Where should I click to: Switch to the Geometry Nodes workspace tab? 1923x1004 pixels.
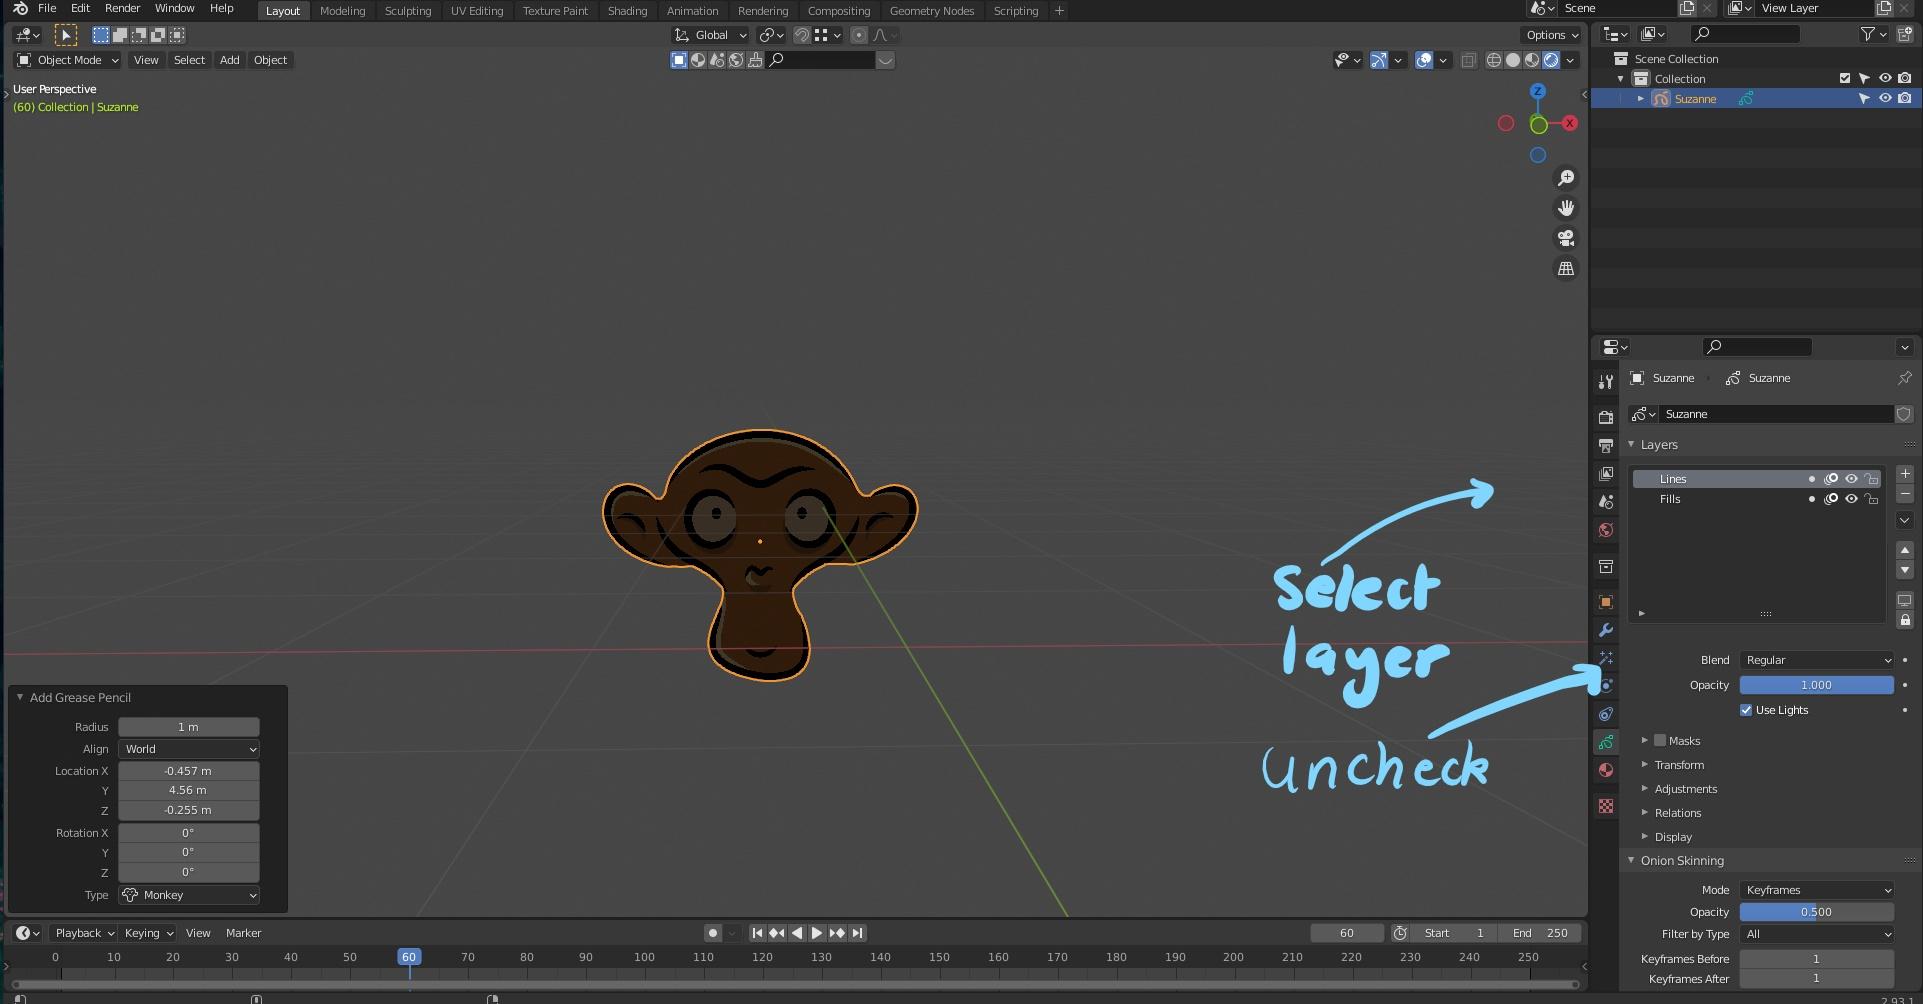coord(931,11)
